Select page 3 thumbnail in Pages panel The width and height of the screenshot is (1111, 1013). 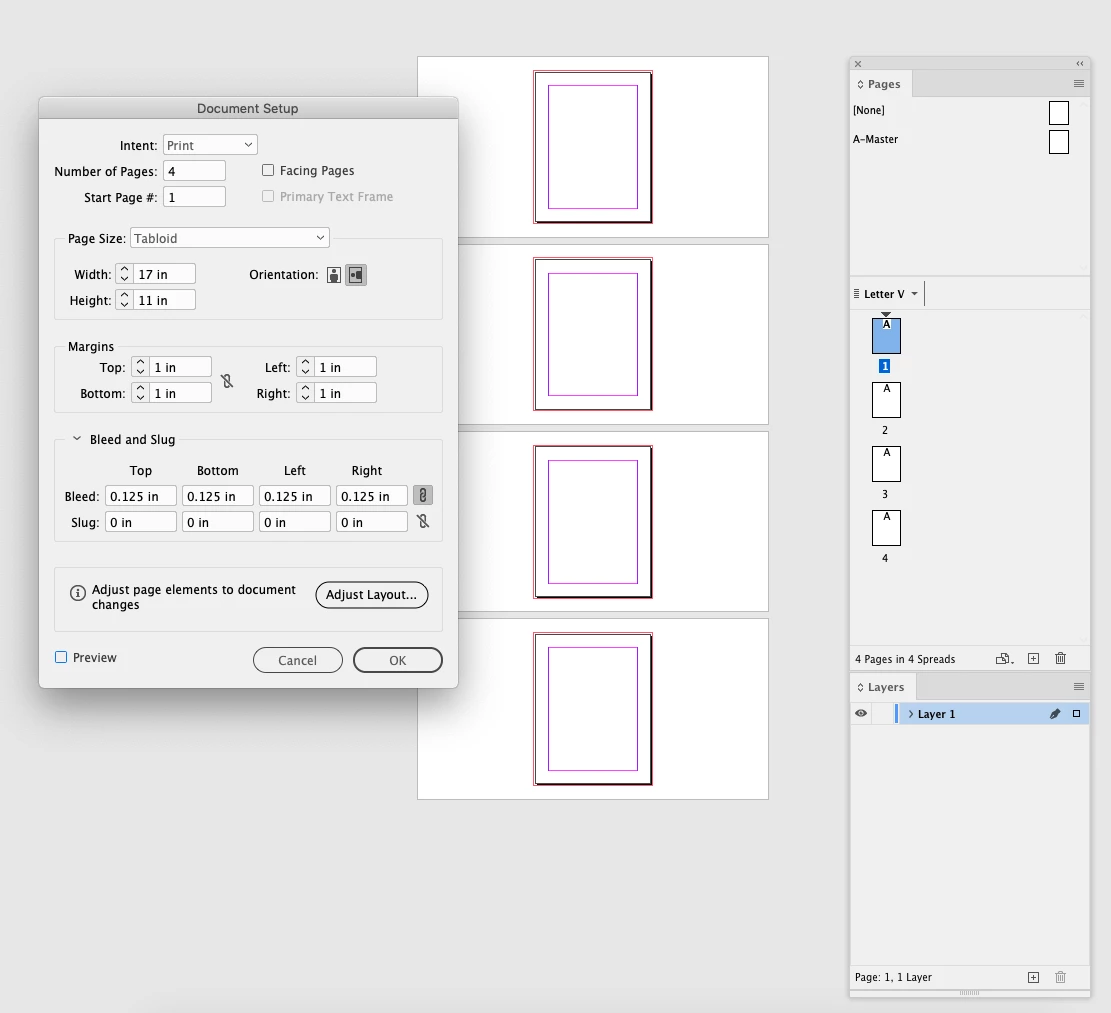pyautogui.click(x=886, y=464)
